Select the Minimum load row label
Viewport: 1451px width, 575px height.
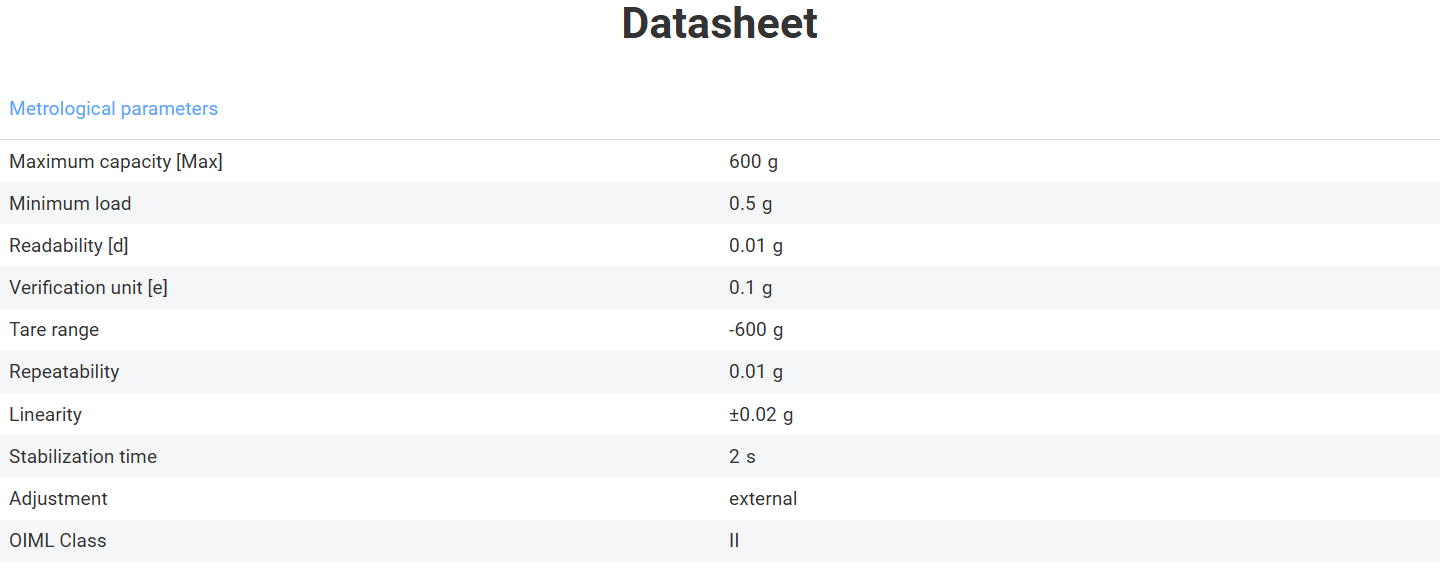point(70,204)
